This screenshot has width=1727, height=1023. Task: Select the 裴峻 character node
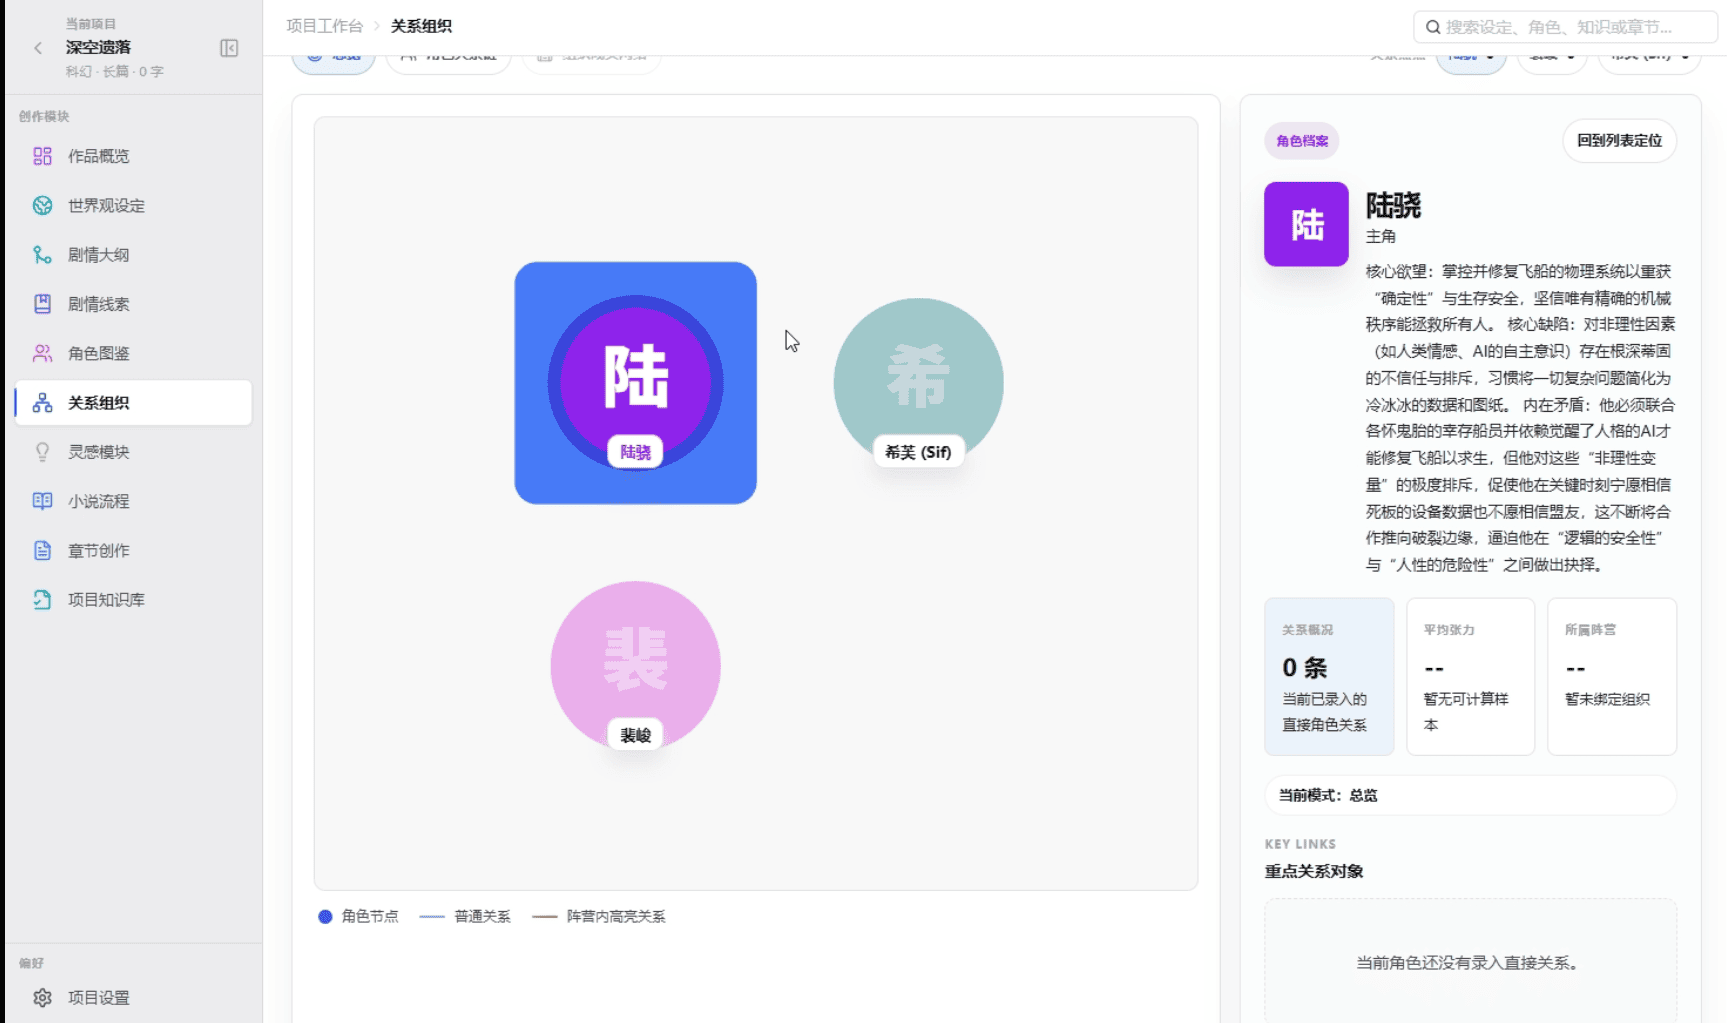click(635, 666)
